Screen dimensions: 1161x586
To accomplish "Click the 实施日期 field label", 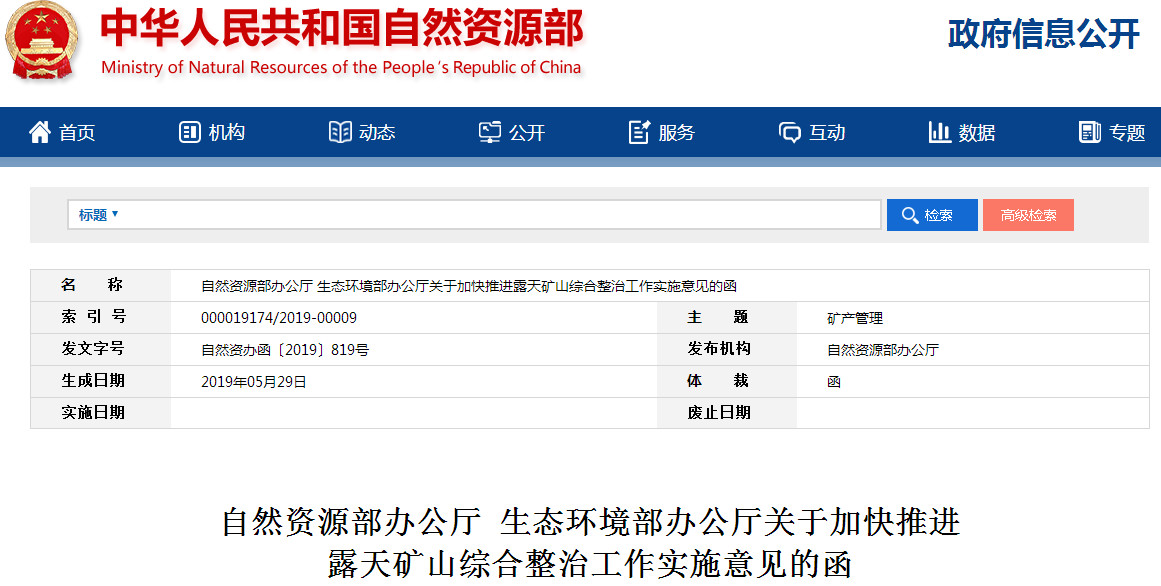I will pyautogui.click(x=93, y=412).
